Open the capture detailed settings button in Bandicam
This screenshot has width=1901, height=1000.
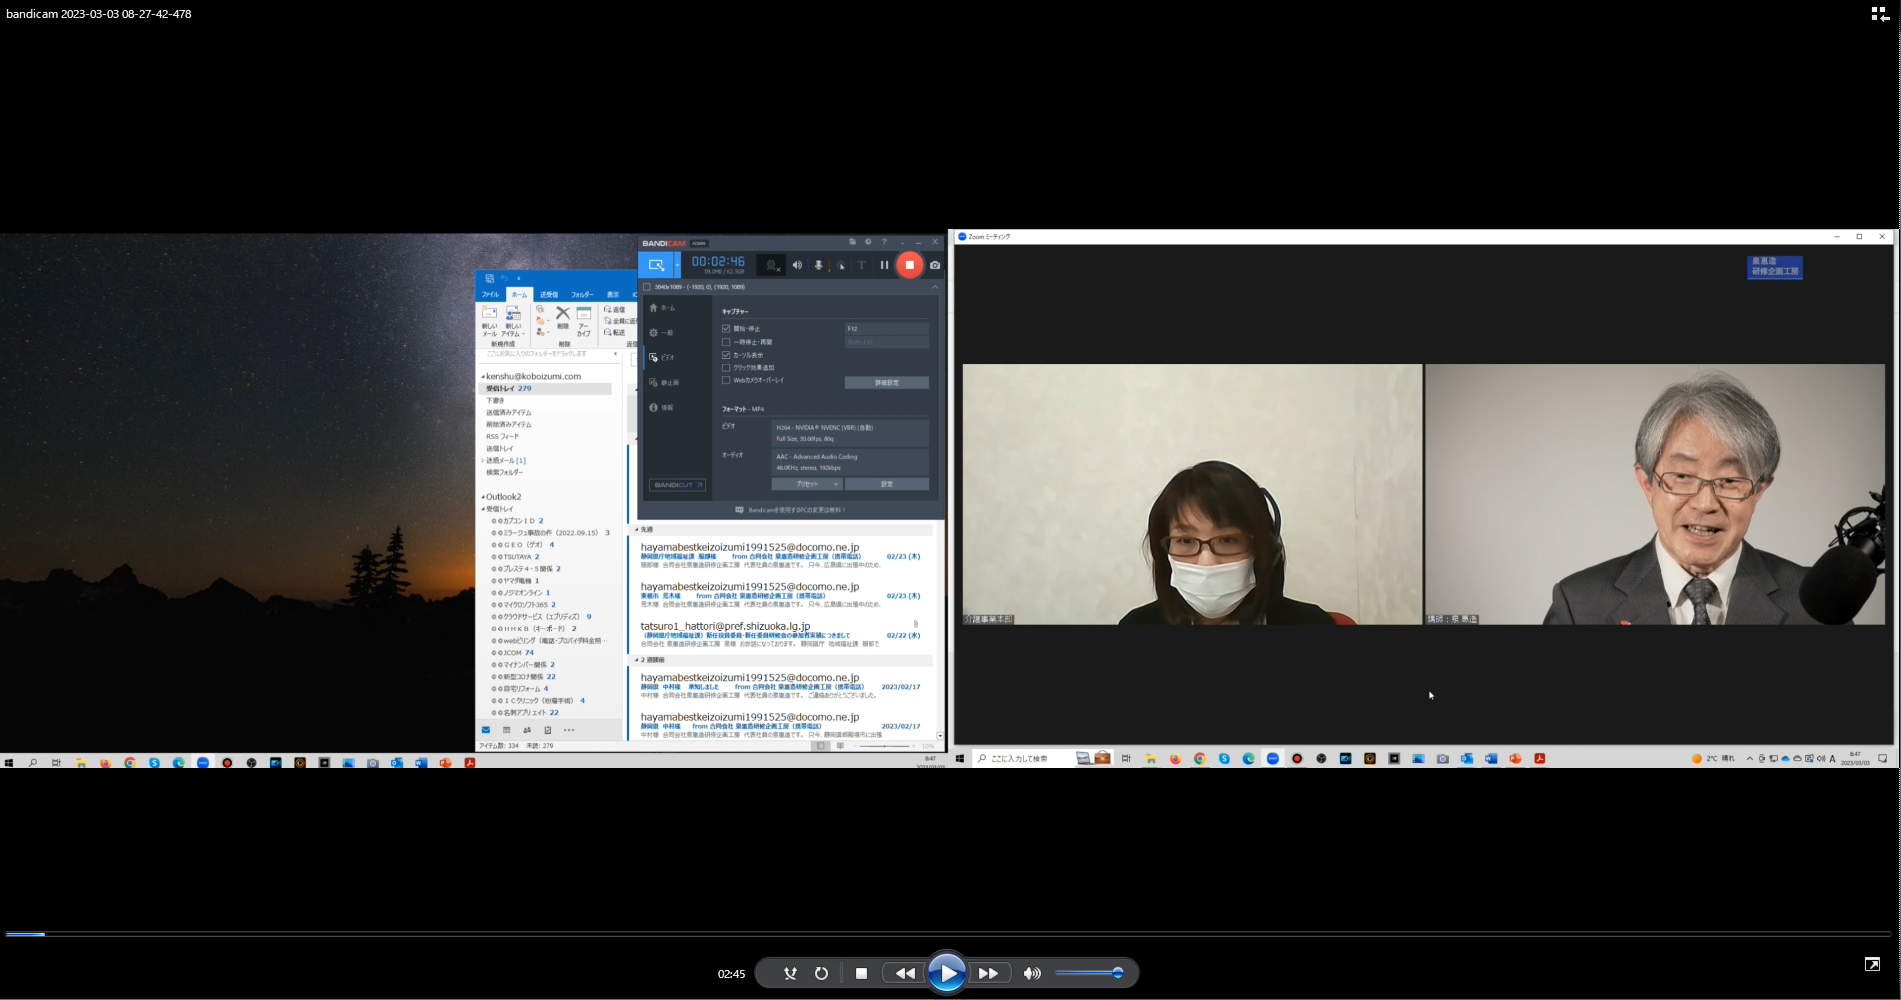tap(886, 383)
